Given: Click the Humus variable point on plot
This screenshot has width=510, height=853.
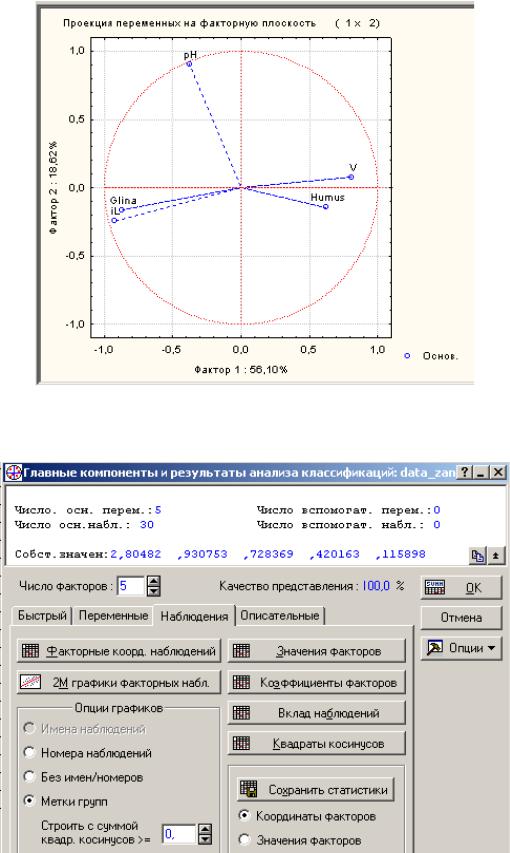Looking at the screenshot, I should (x=326, y=206).
